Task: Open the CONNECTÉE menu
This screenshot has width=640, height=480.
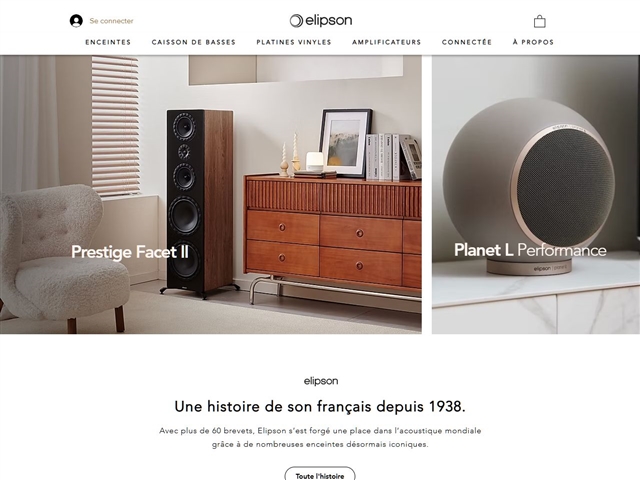Action: tap(467, 42)
